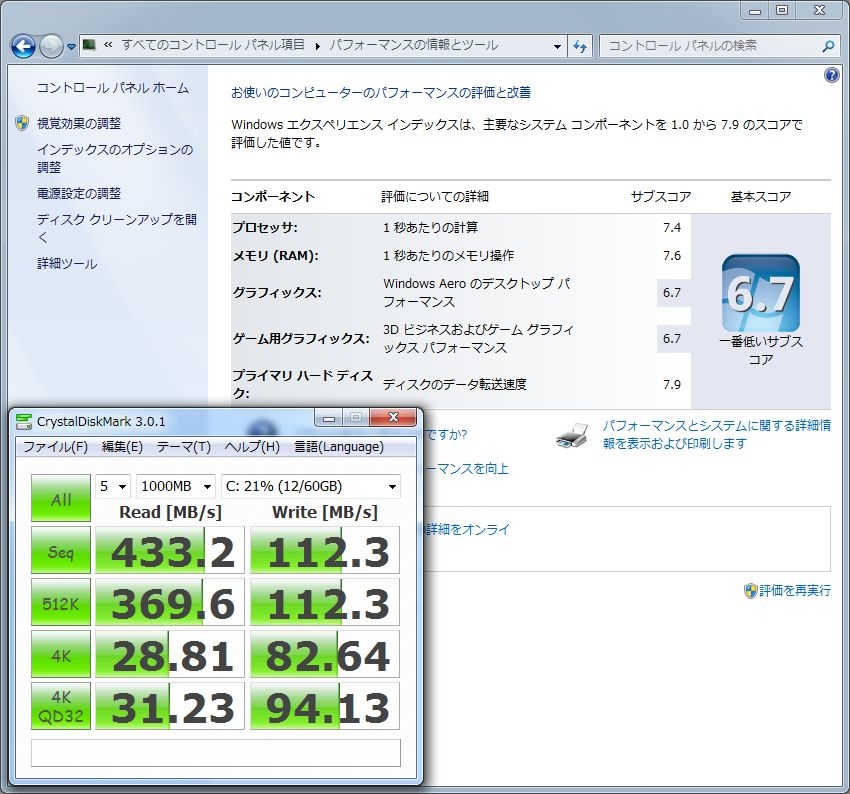
Task: Run all benchmarks with All button
Action: coord(61,498)
